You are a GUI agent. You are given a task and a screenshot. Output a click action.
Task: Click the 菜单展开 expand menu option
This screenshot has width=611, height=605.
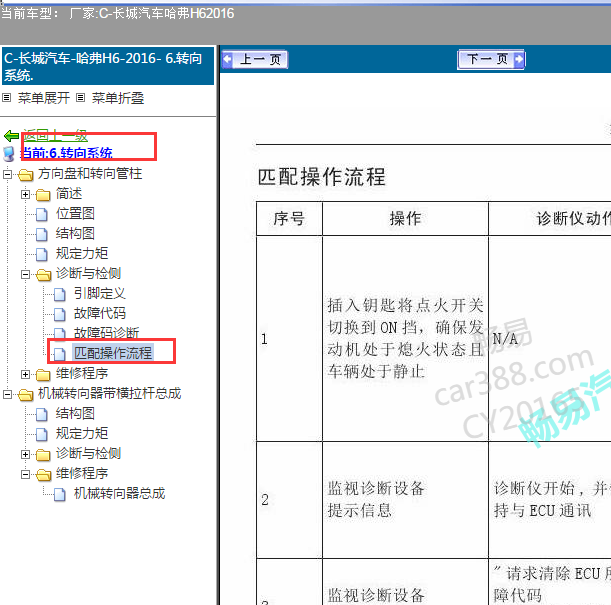[44, 98]
